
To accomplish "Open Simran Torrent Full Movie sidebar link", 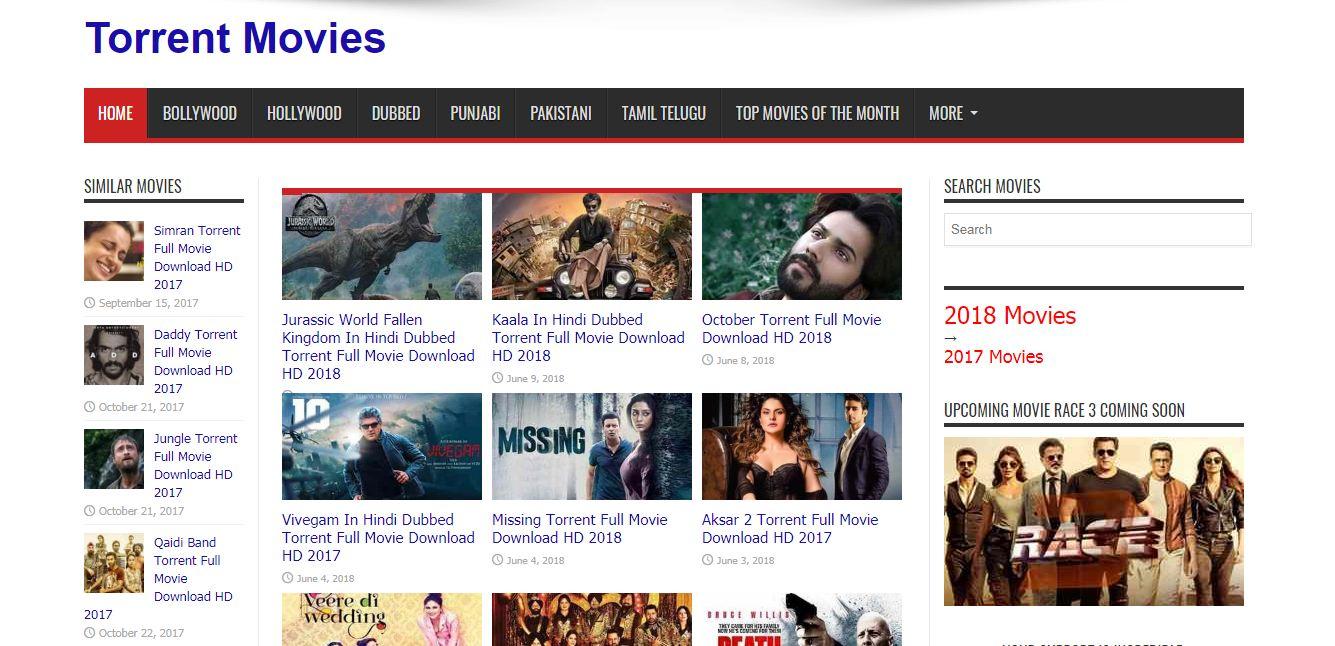I will tap(197, 257).
